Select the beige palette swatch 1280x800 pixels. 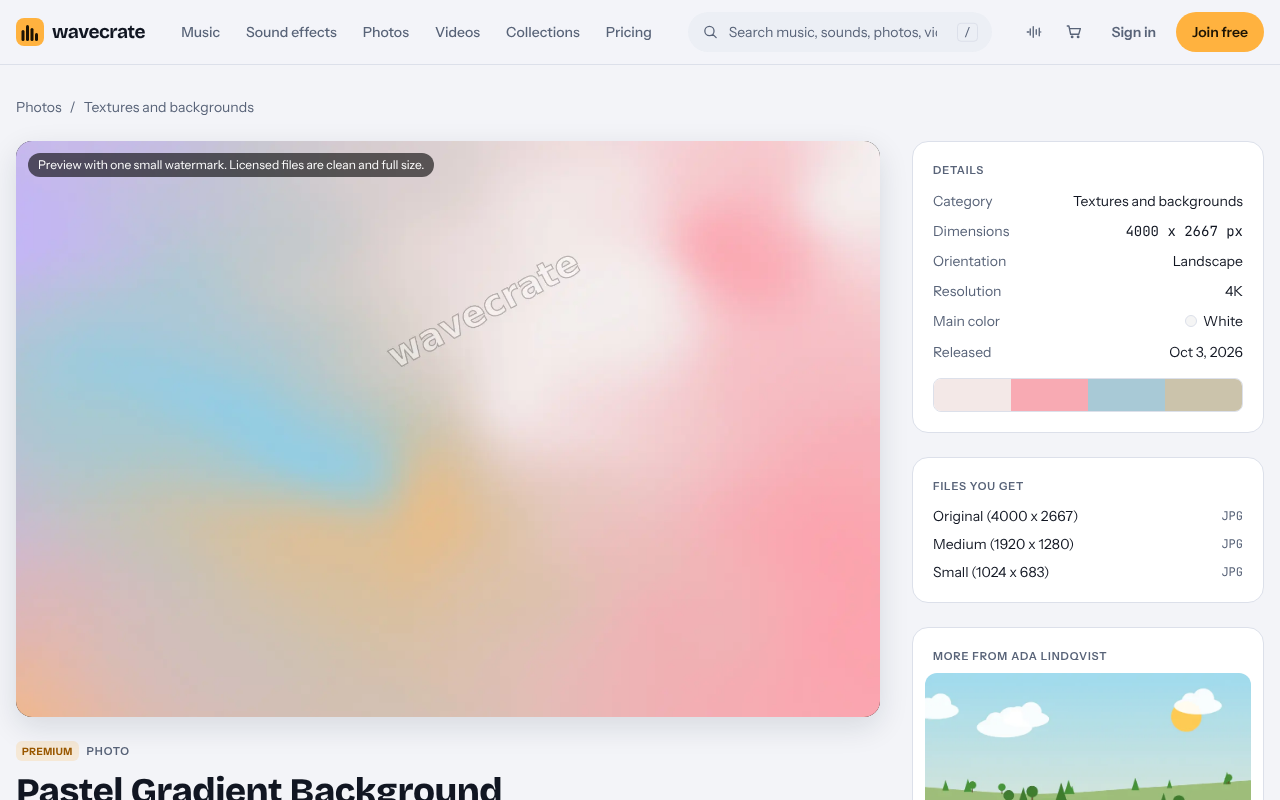(1204, 395)
